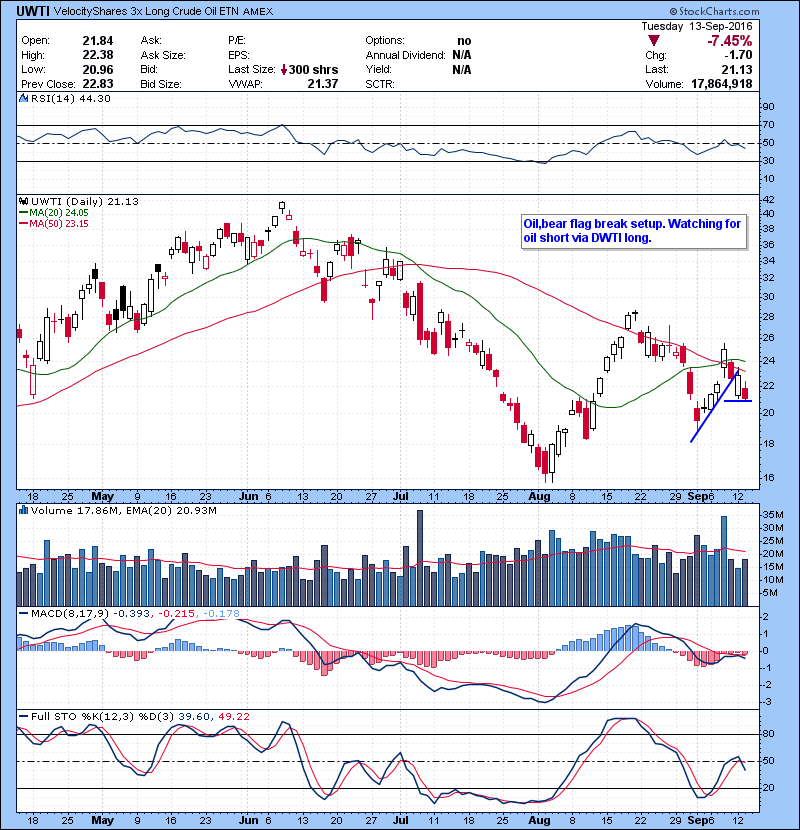Screen dimensions: 800x830
Task: Click the UWTI ticker symbol in the header
Action: click(33, 11)
